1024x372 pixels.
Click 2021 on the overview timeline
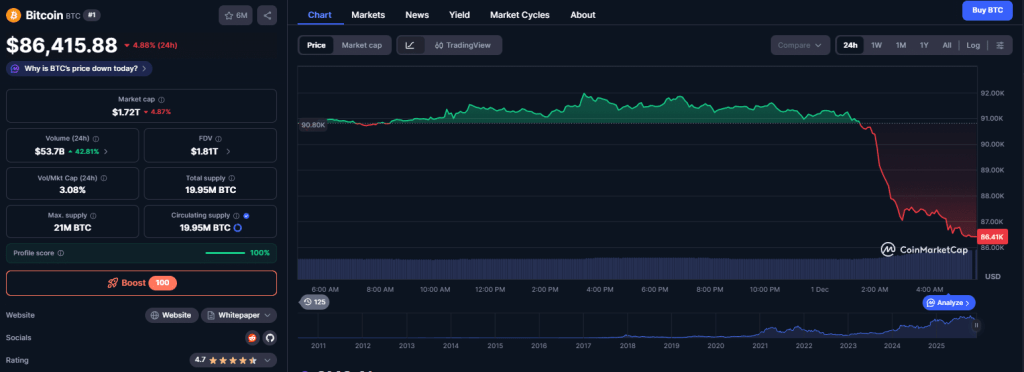click(760, 345)
